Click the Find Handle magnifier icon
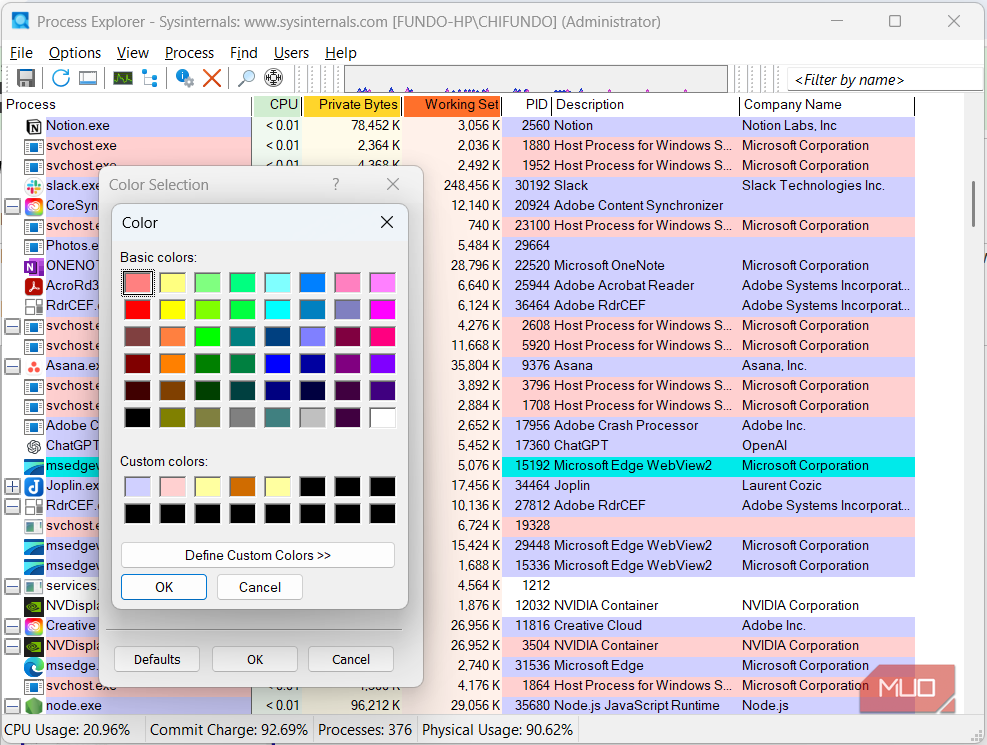 point(246,78)
